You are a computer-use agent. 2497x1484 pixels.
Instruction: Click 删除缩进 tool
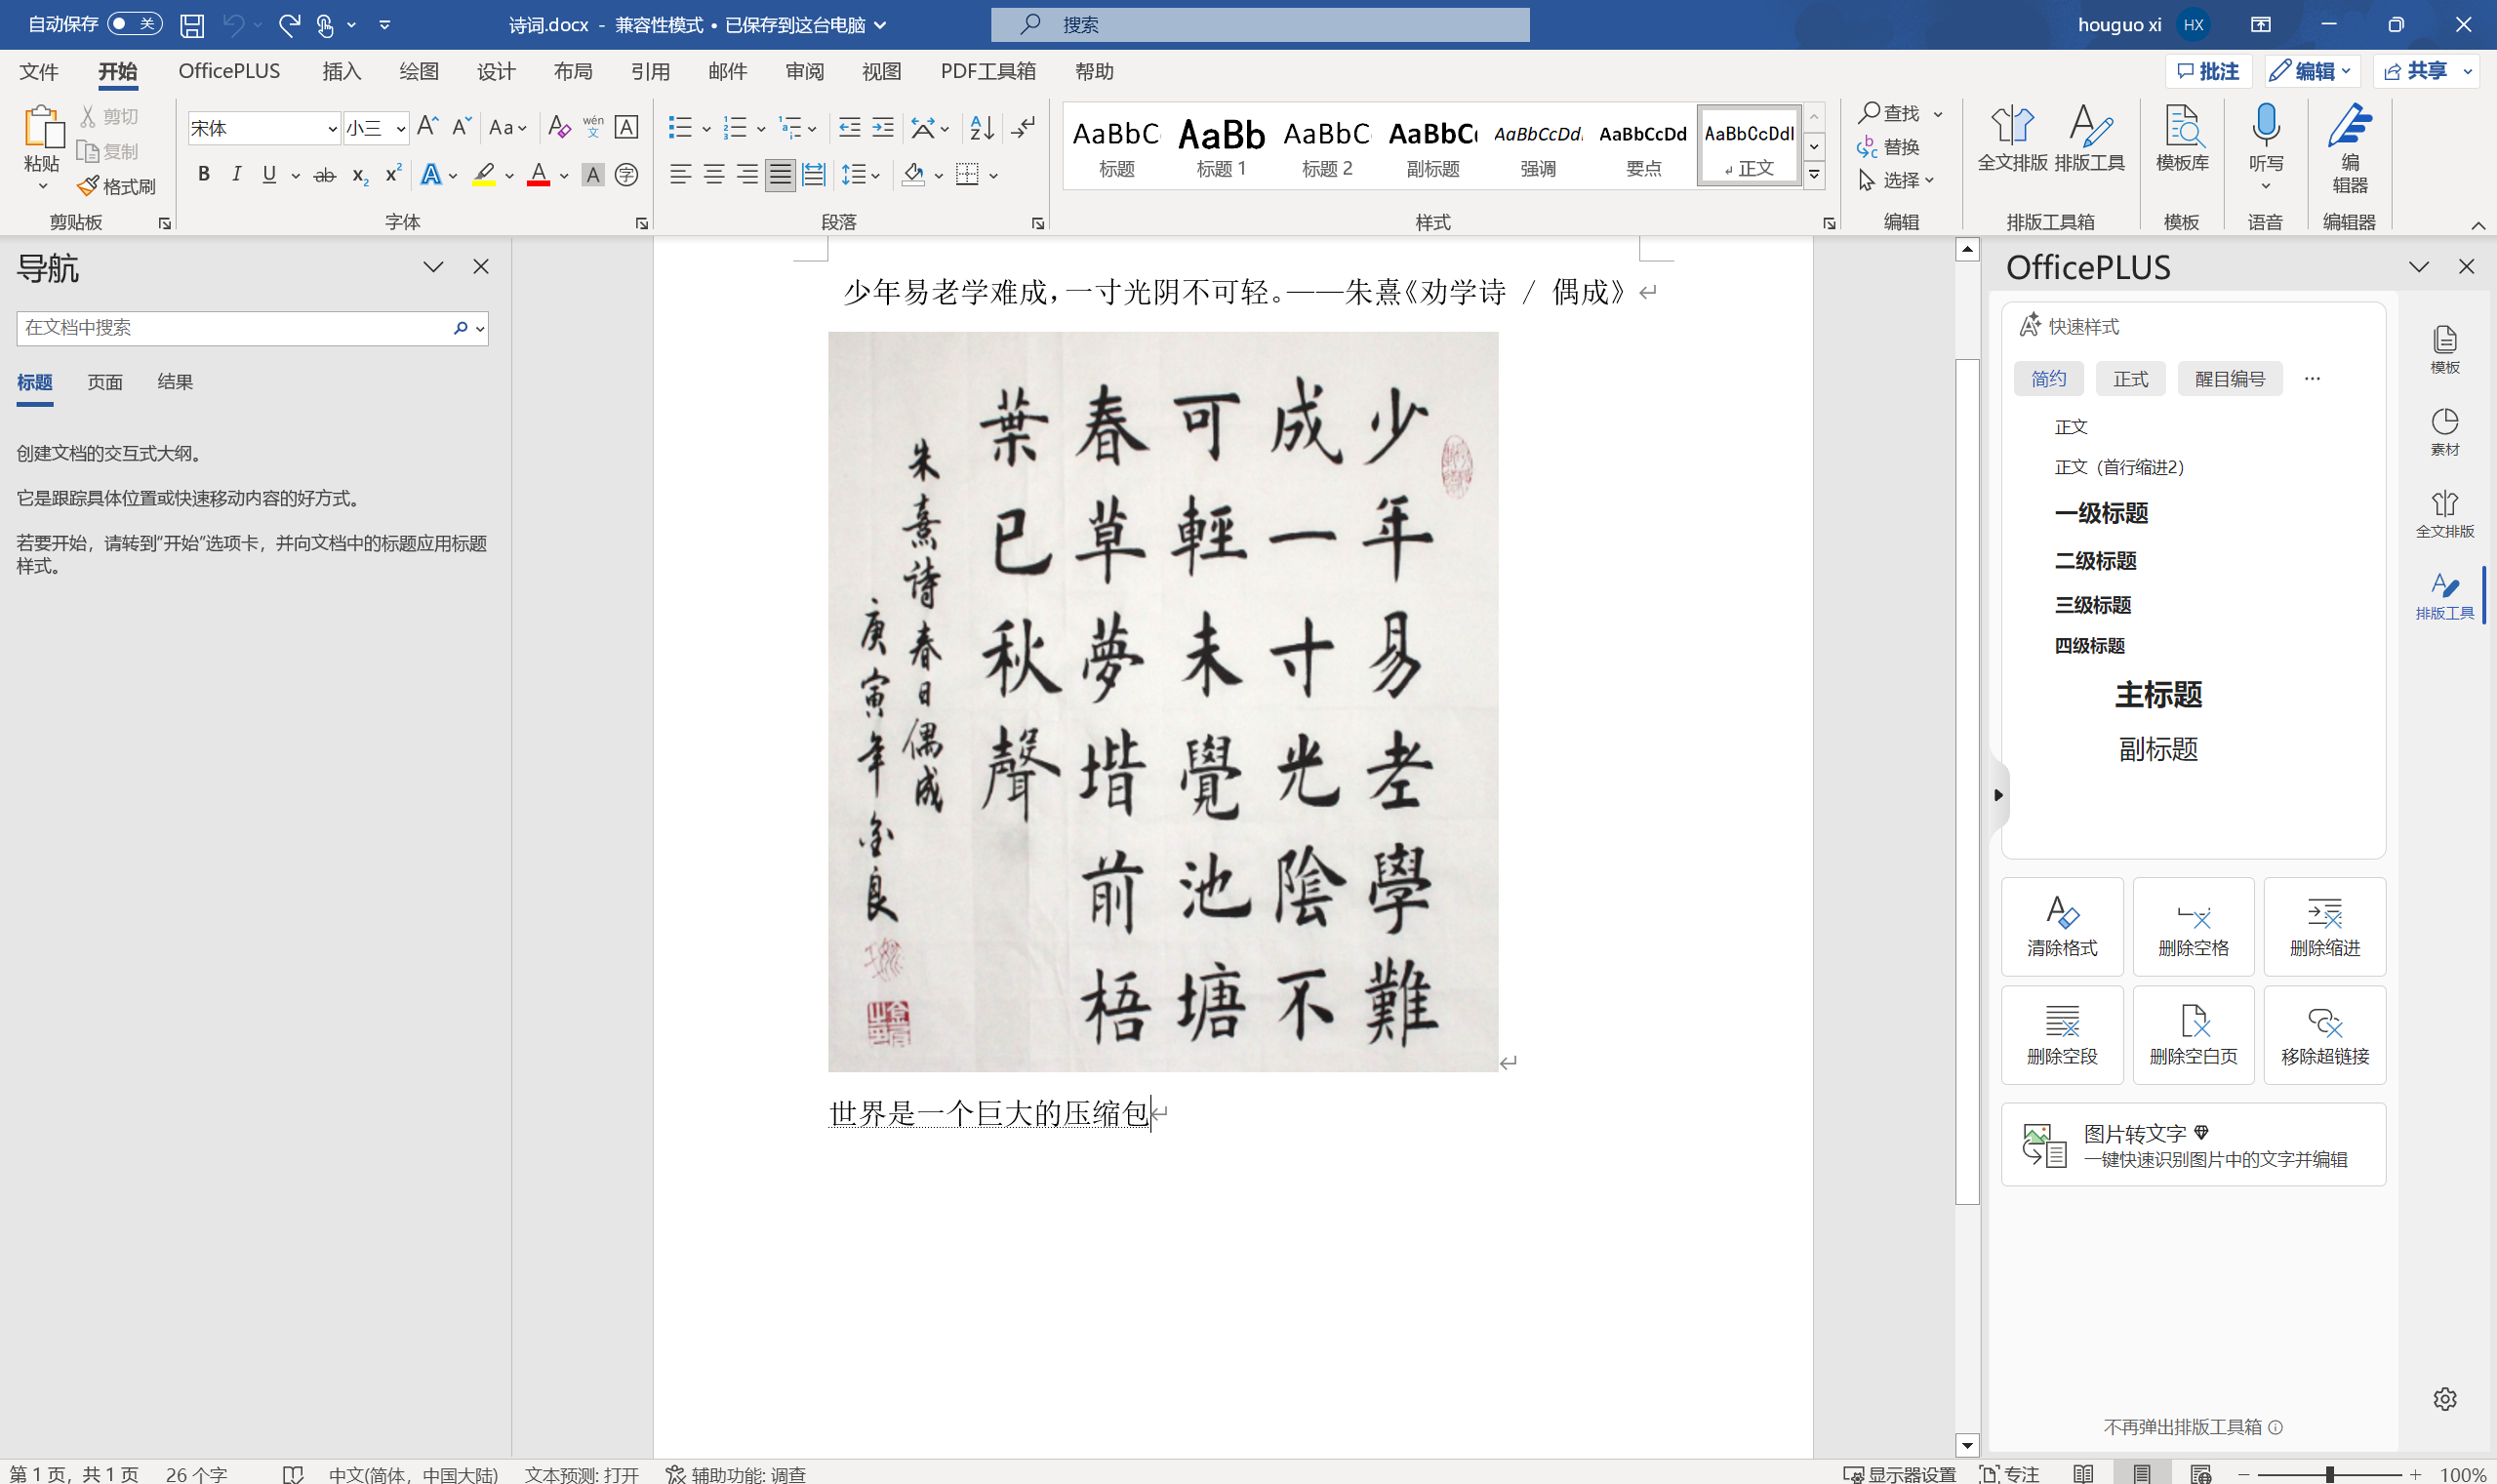coord(2324,926)
